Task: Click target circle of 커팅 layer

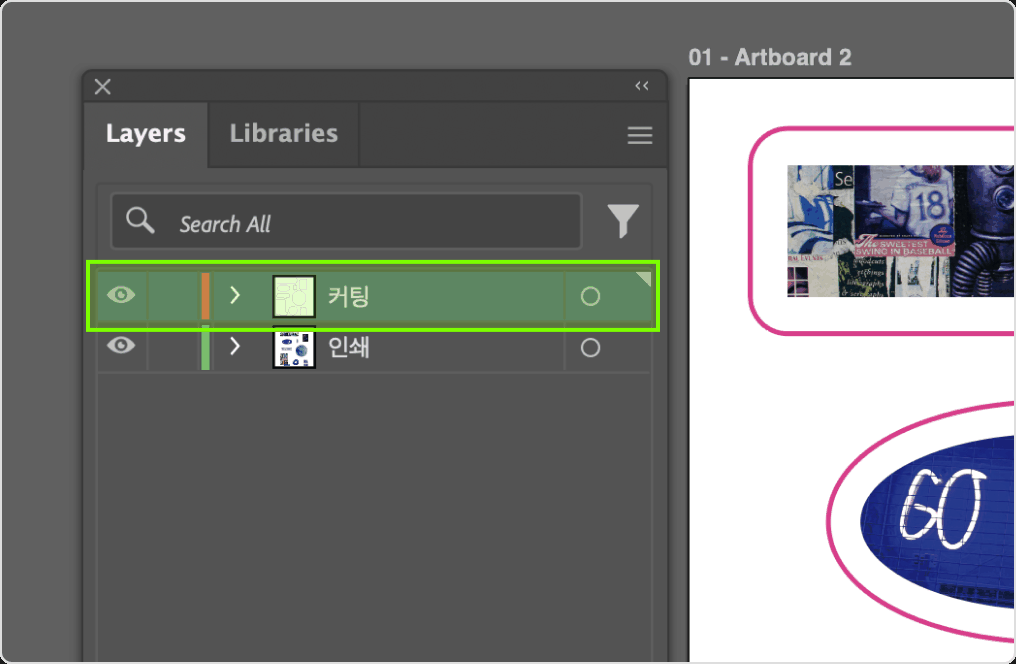Action: [x=590, y=296]
